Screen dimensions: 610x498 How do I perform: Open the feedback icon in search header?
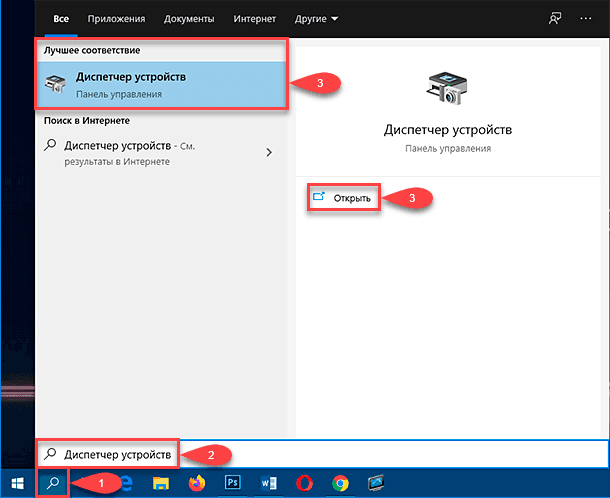click(x=555, y=18)
